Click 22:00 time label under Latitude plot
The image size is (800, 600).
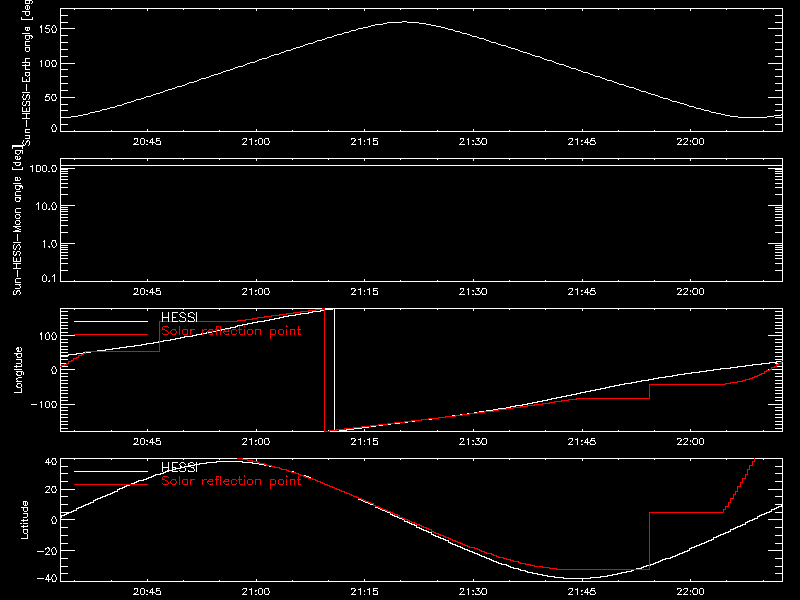pos(690,592)
